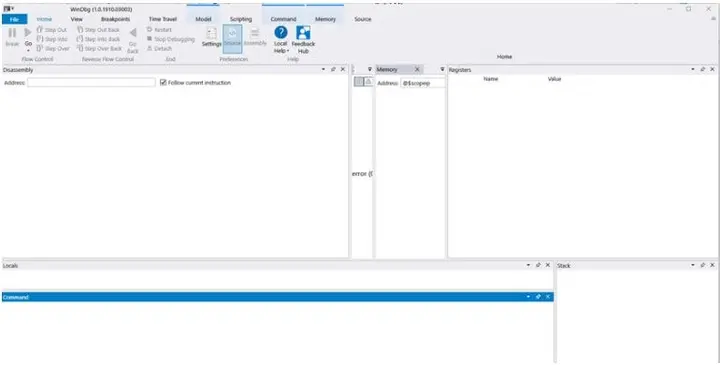720x365 pixels.
Task: Switch to the View ribbon tab
Action: point(77,19)
